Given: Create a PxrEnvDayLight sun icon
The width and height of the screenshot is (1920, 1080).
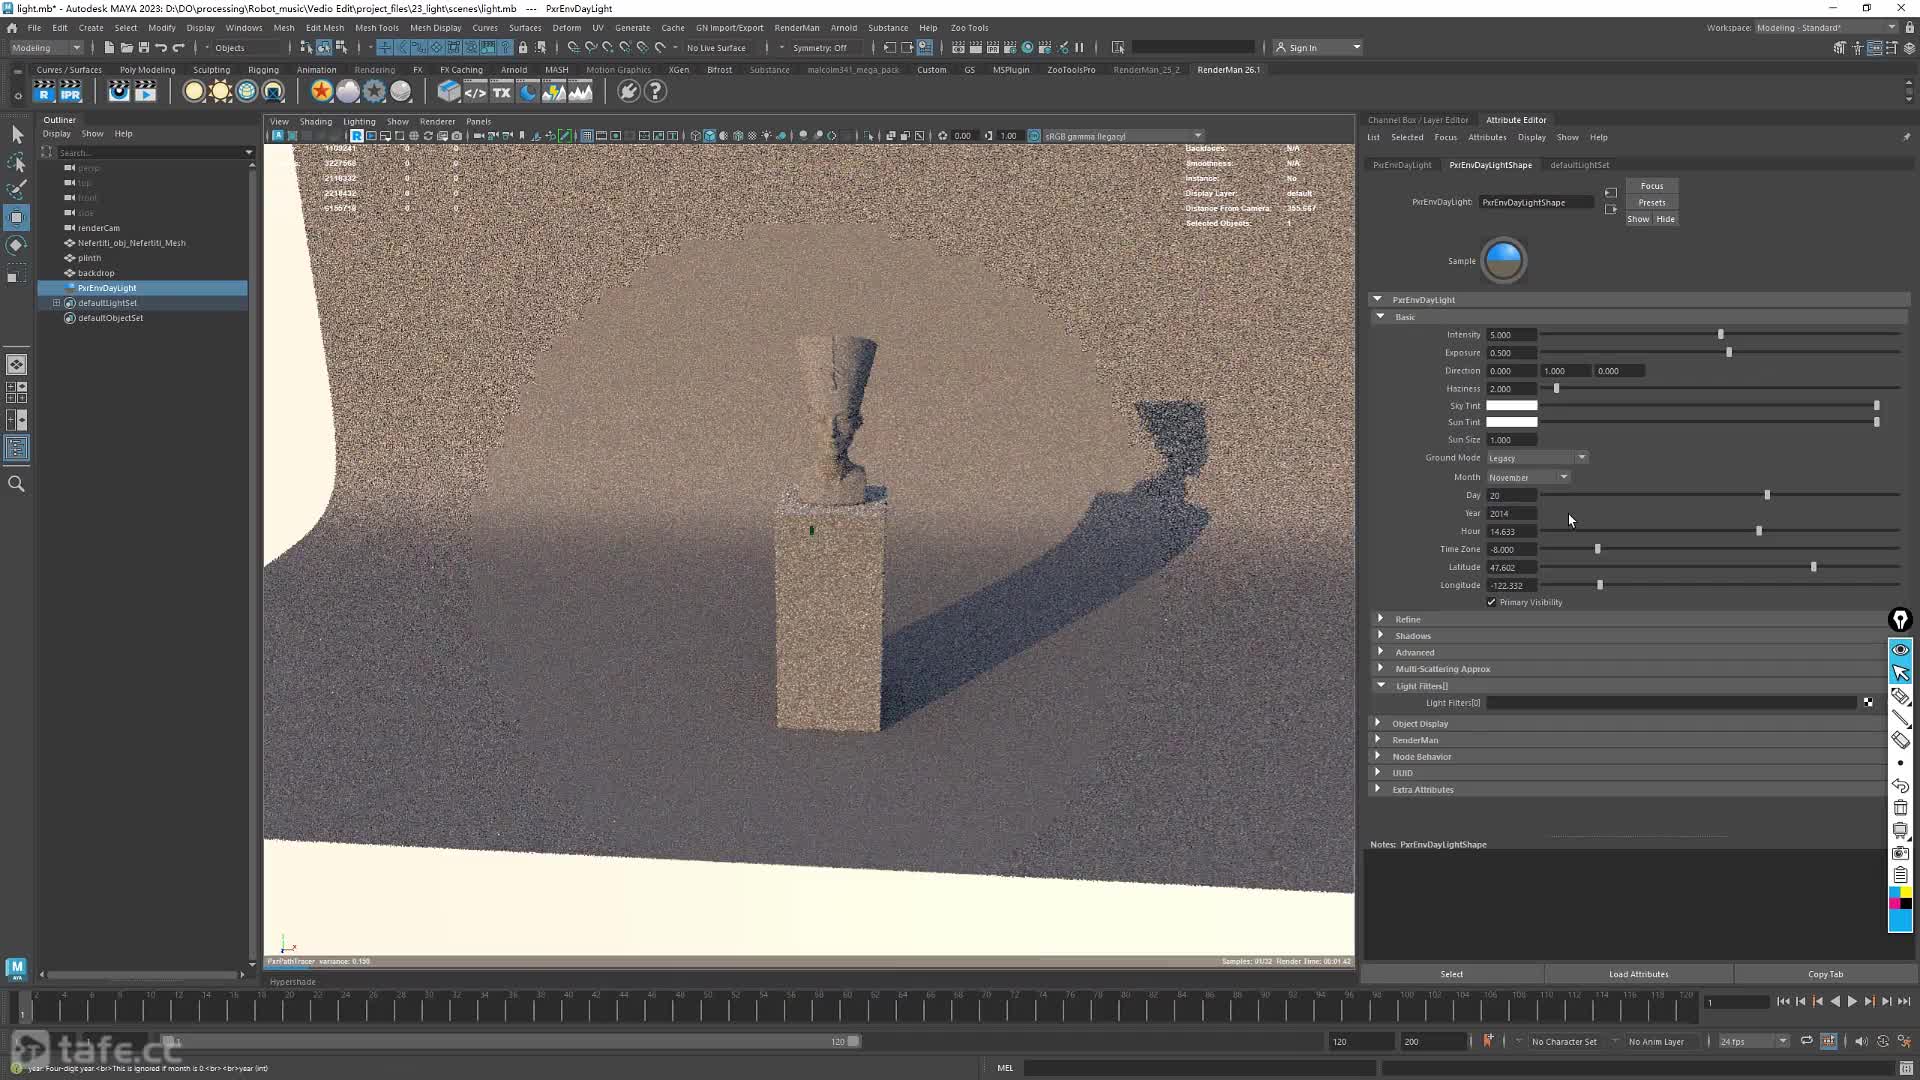Looking at the screenshot, I should pyautogui.click(x=220, y=92).
